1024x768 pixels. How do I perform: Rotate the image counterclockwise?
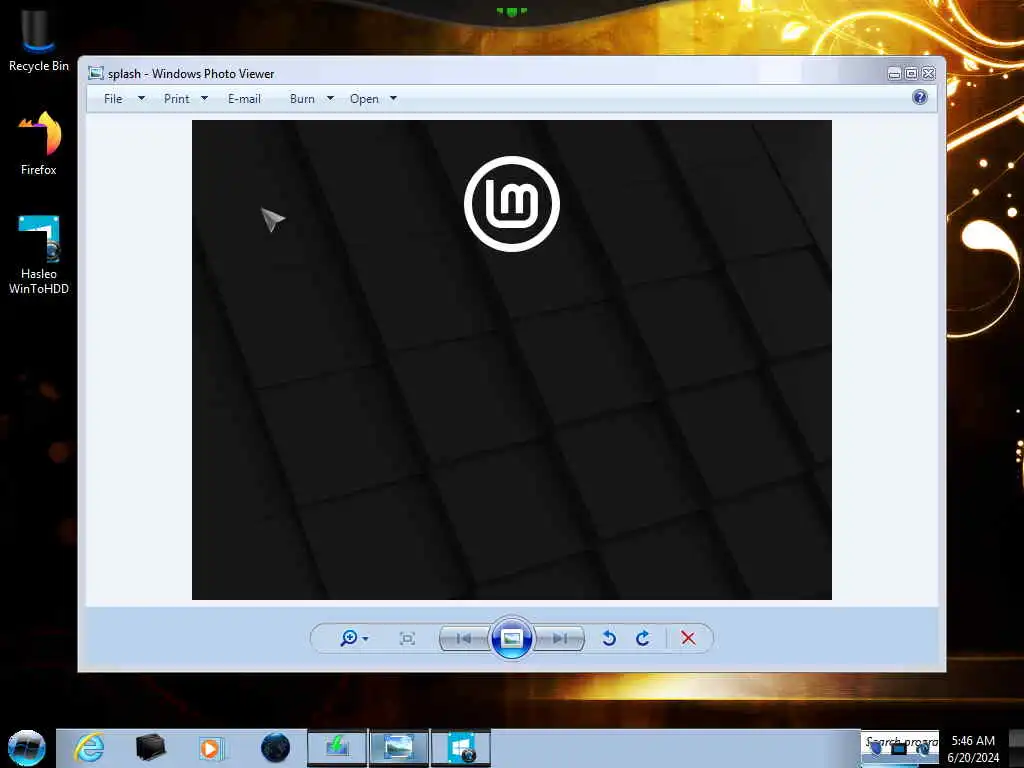[609, 638]
